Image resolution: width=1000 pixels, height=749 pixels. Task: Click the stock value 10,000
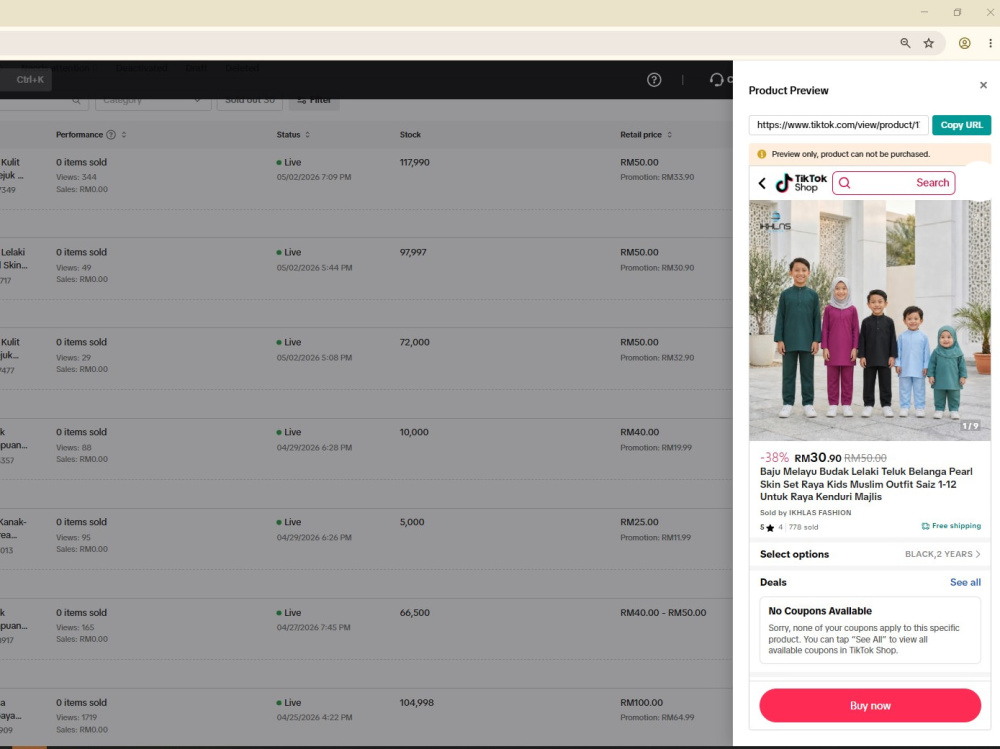click(x=414, y=432)
